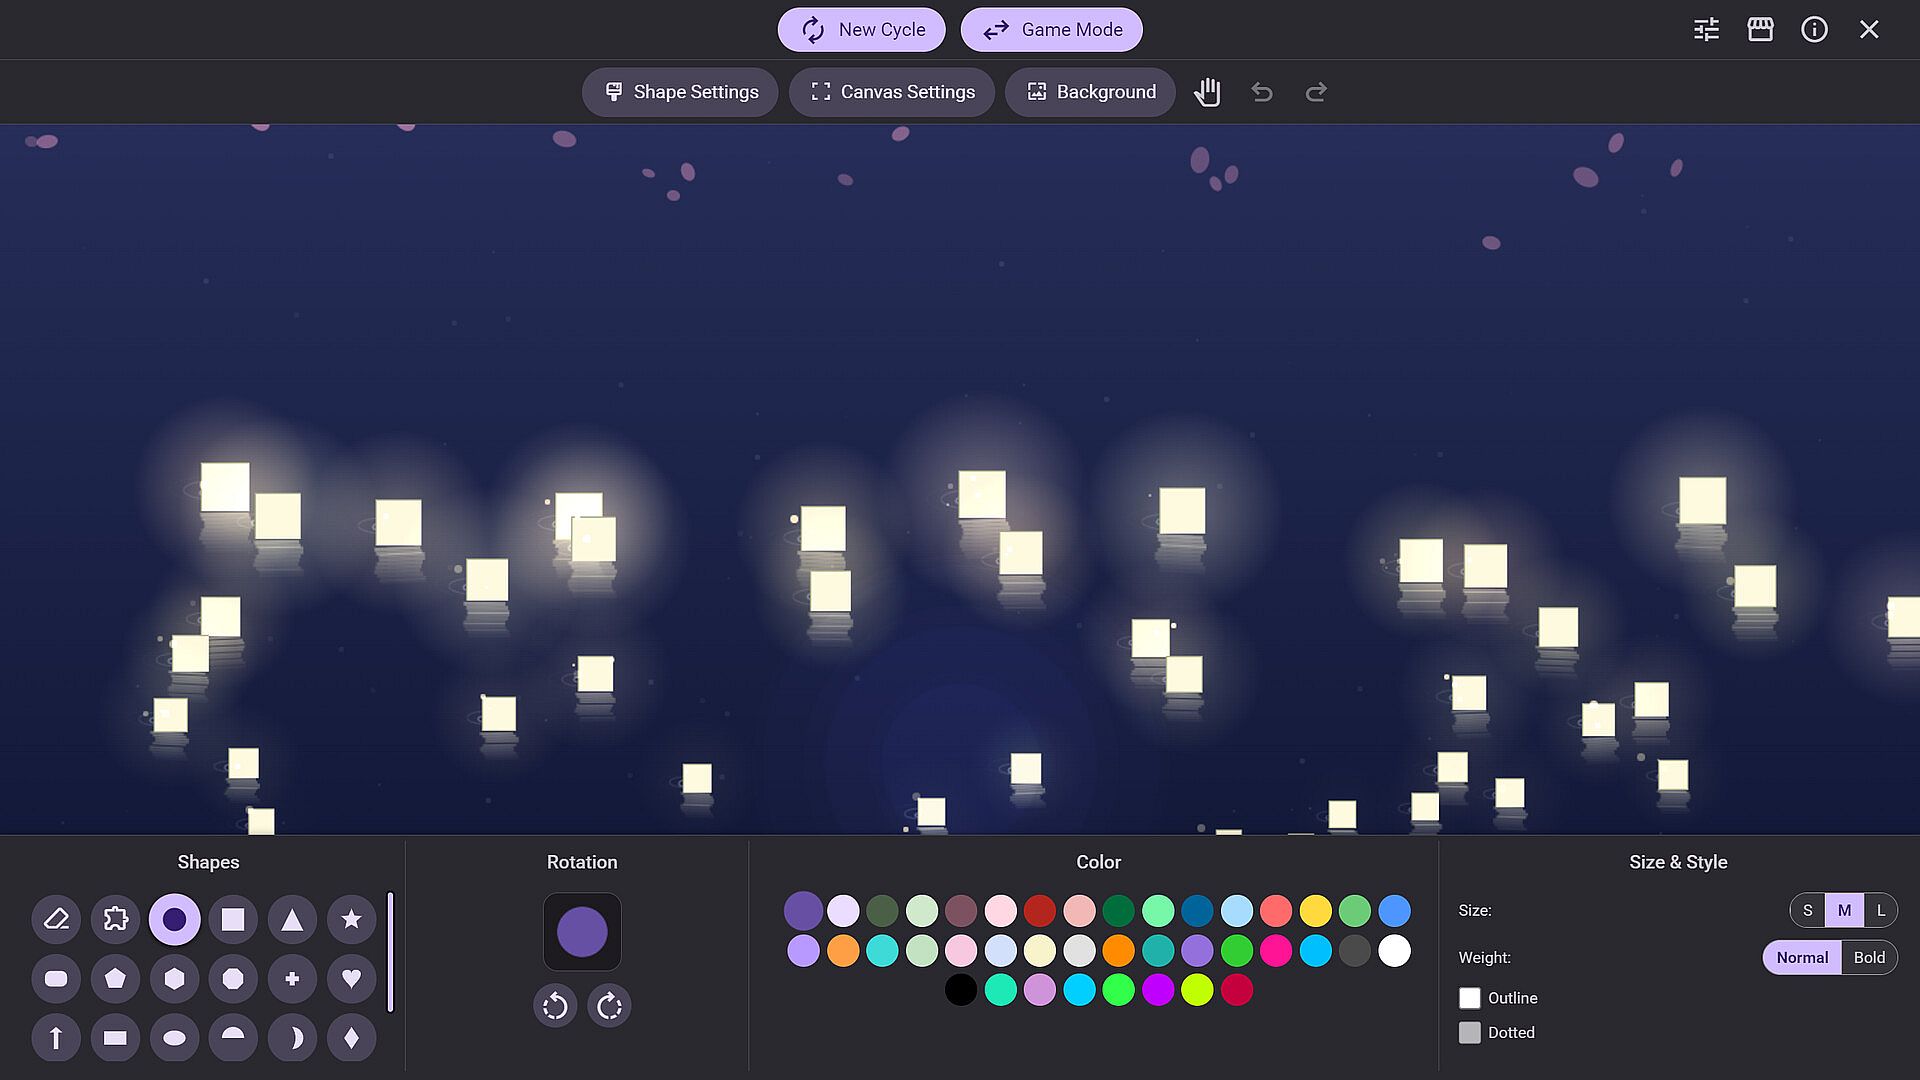Click the undo arrow
The image size is (1920, 1080).
tap(1262, 92)
